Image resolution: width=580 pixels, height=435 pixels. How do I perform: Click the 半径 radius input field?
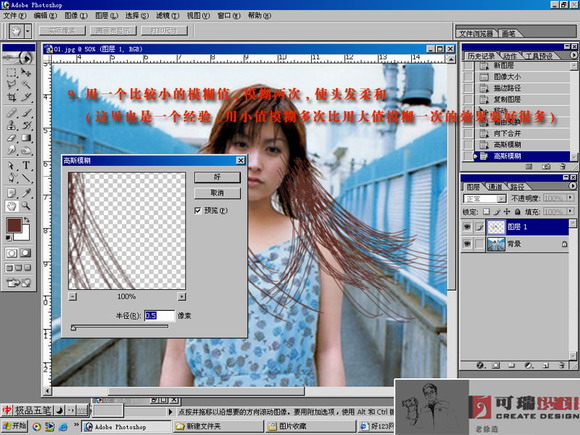[159, 316]
